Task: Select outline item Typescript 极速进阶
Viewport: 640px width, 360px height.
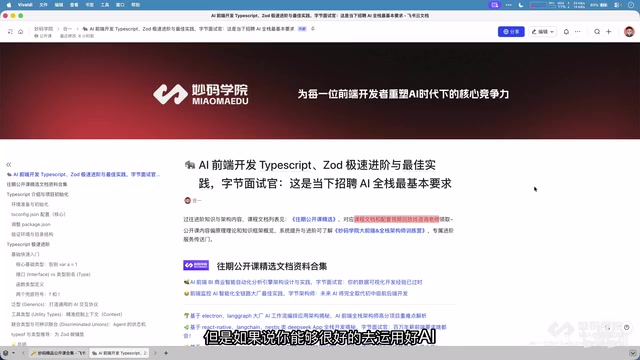Action: tap(28, 244)
